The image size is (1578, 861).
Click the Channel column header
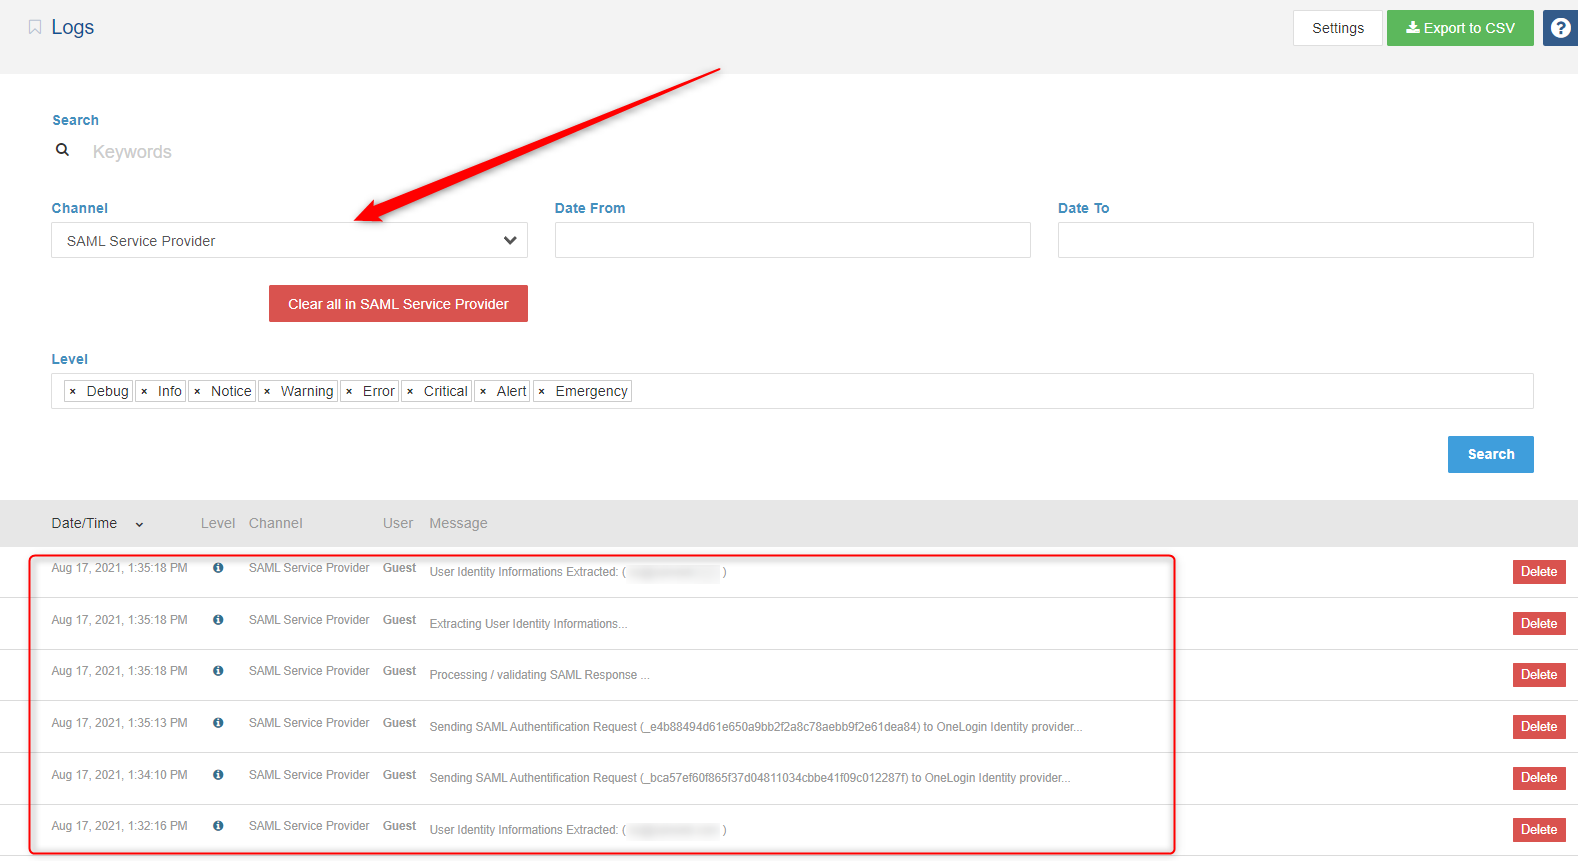[x=275, y=524]
